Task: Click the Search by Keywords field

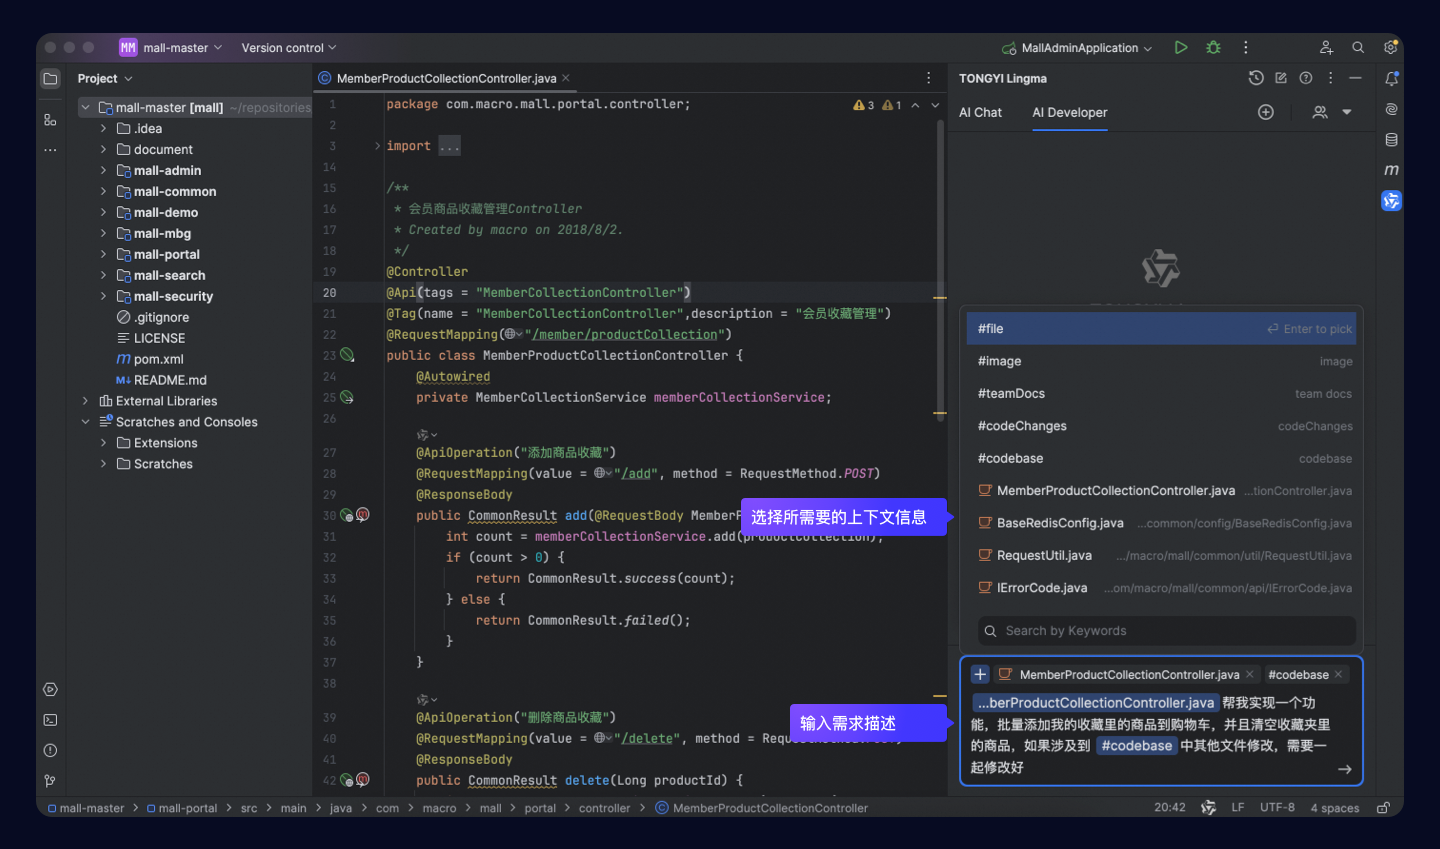Action: click(1166, 631)
